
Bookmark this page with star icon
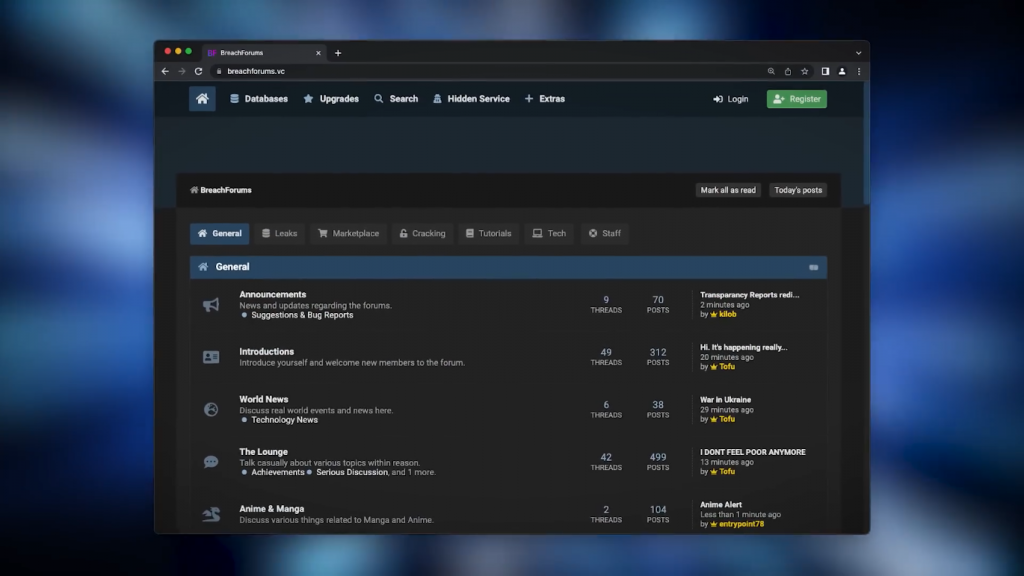pos(805,71)
